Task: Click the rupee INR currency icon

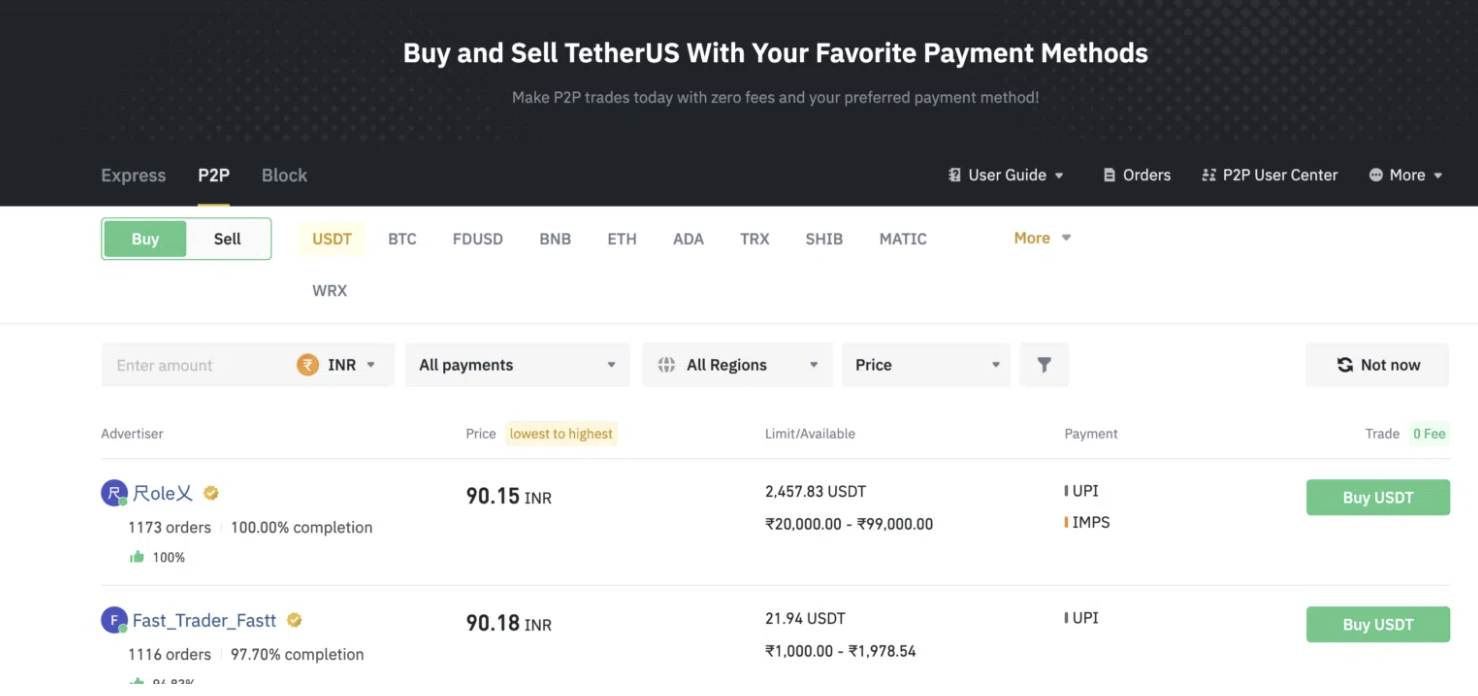Action: [308, 365]
